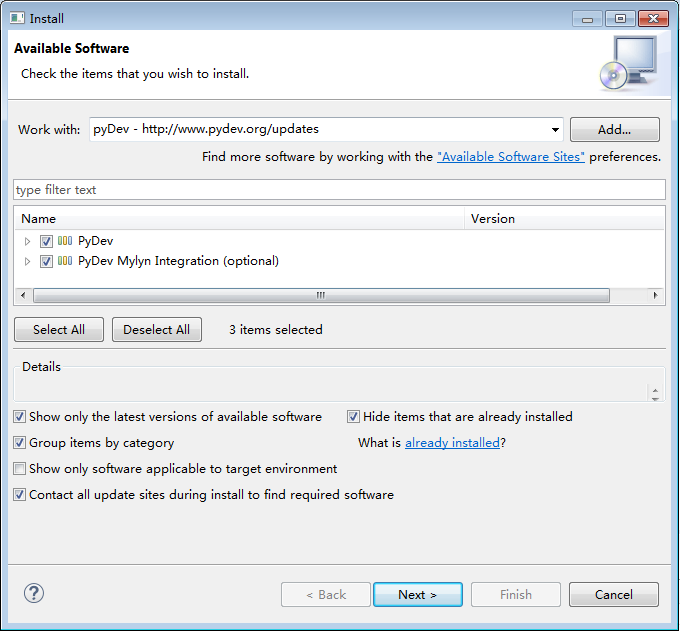Screen dimensions: 680x631
Task: Click the type filter text field
Action: 339,190
